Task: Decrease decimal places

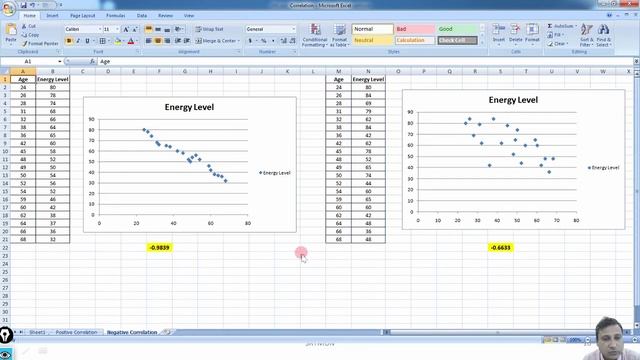Action: click(292, 41)
